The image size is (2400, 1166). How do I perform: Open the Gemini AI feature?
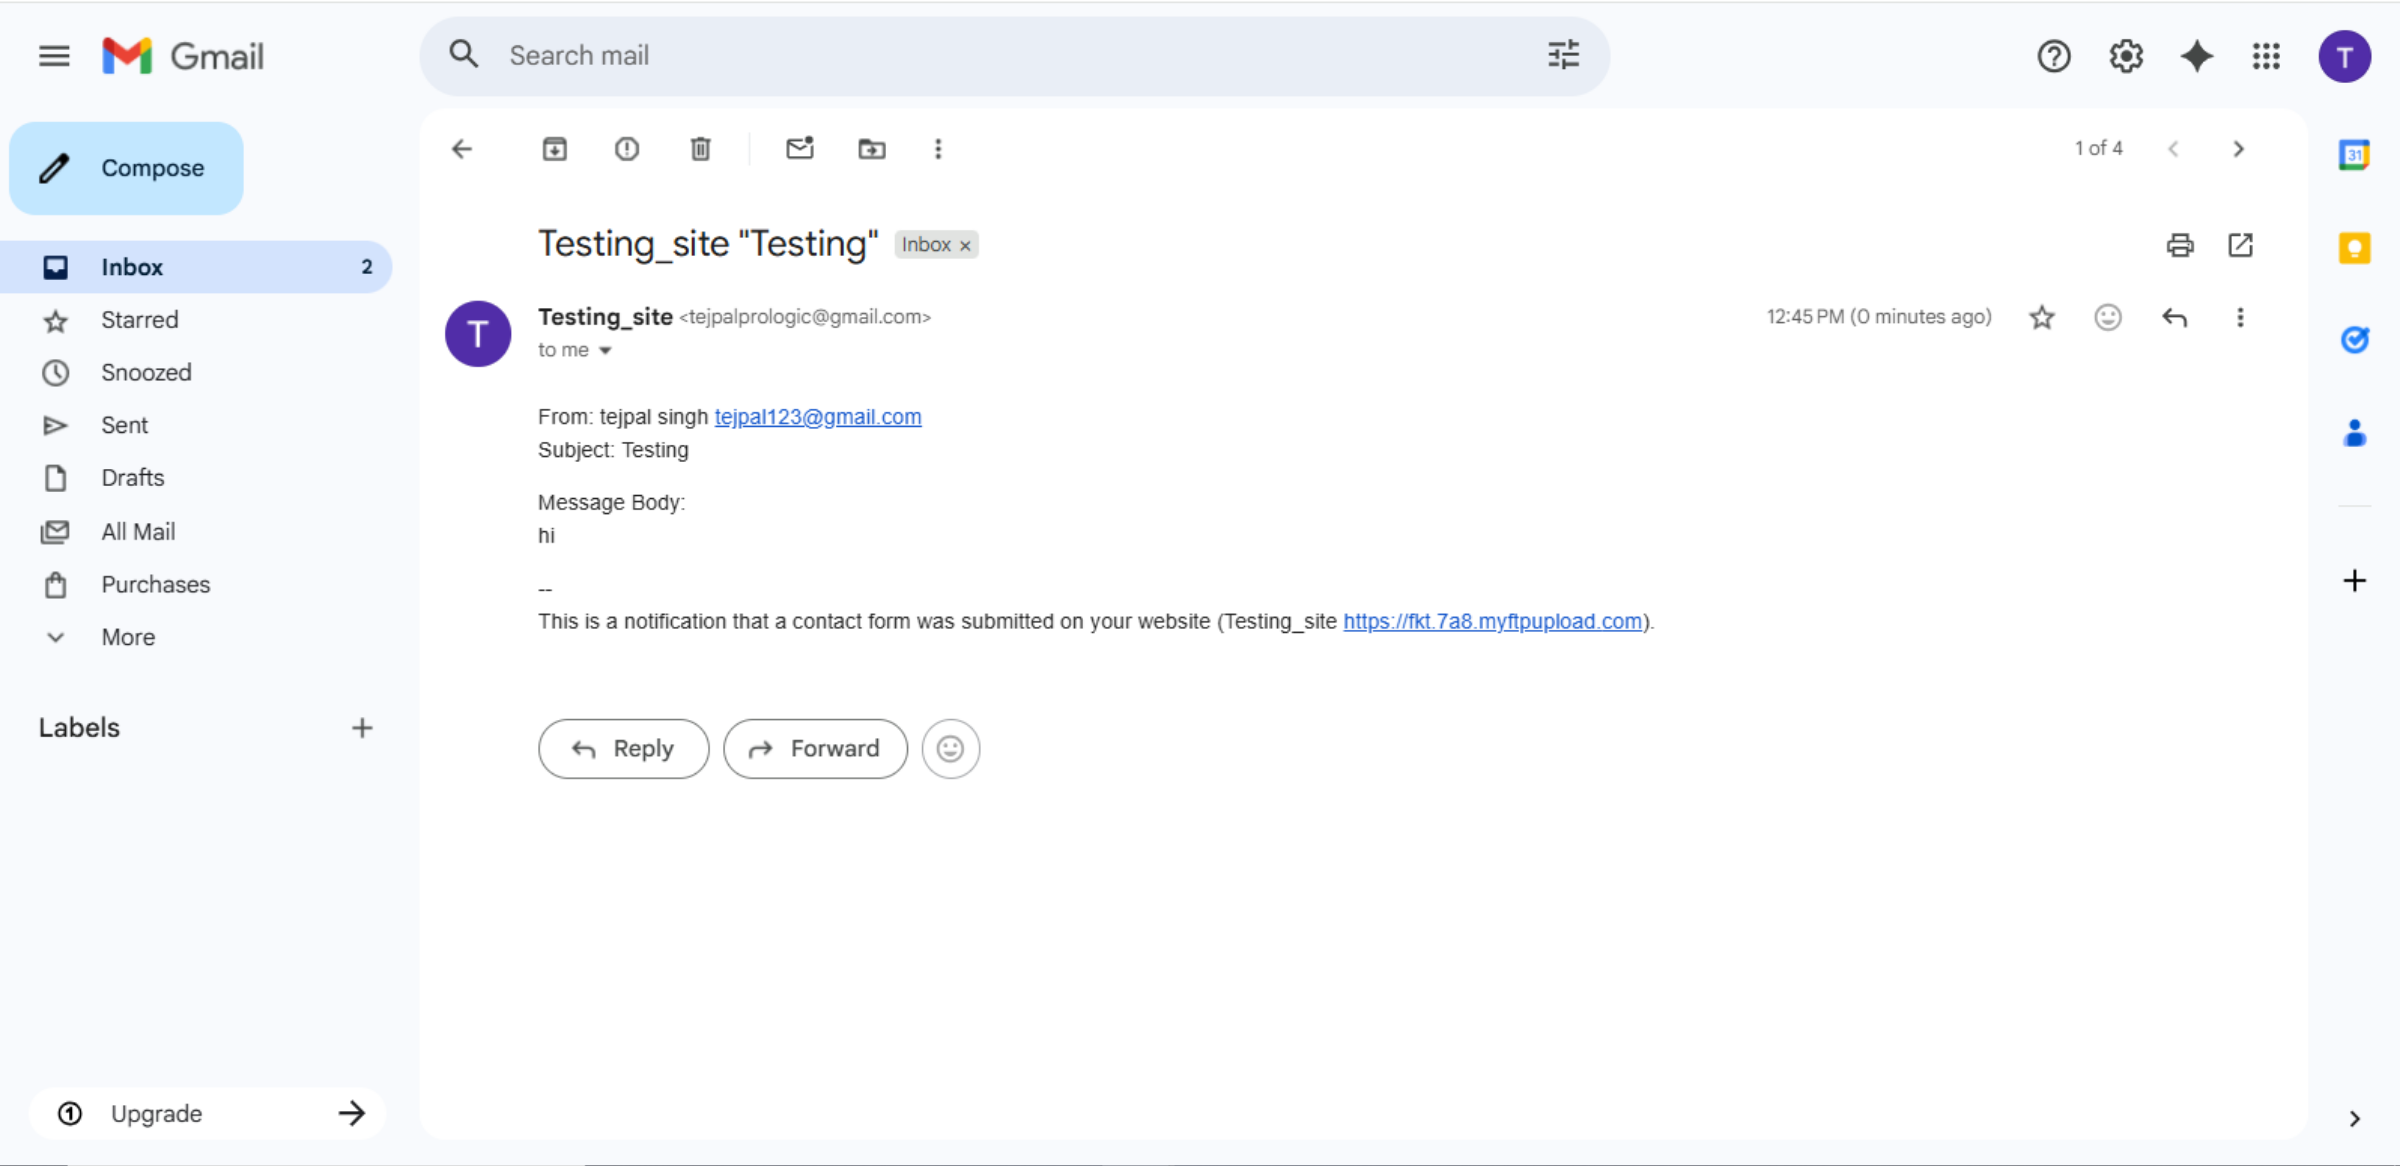click(x=2196, y=56)
